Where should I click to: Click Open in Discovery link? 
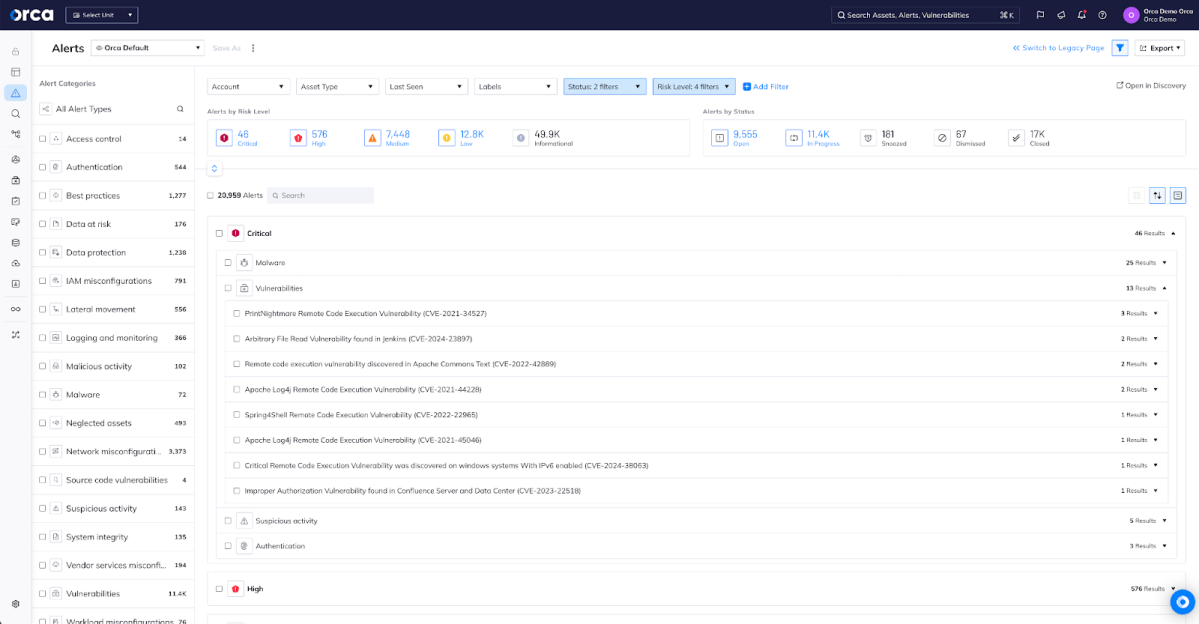1151,86
